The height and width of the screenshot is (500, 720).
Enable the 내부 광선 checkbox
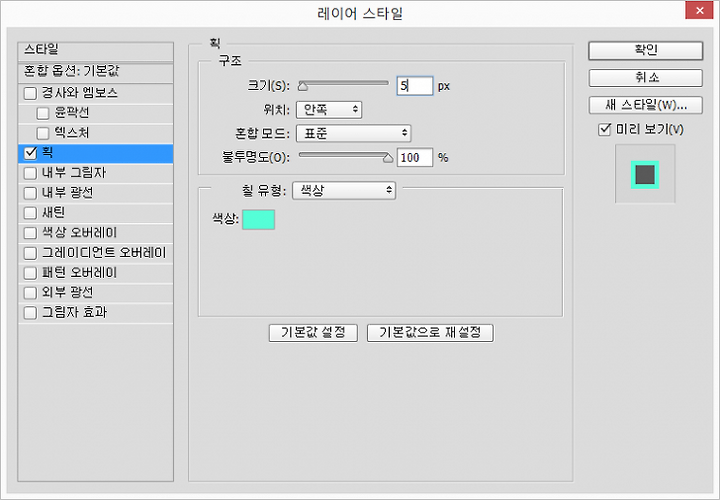(x=30, y=193)
